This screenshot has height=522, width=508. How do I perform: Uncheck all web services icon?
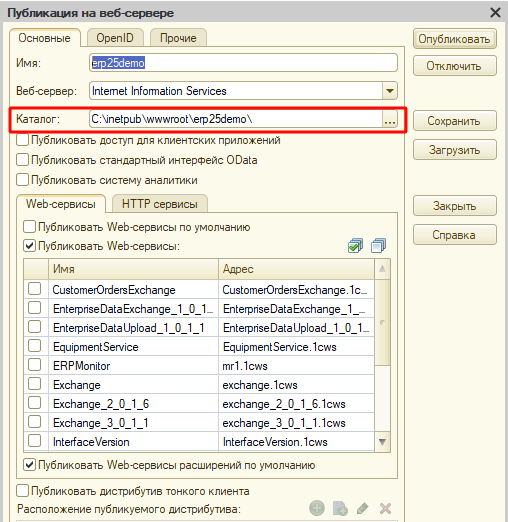tap(378, 246)
